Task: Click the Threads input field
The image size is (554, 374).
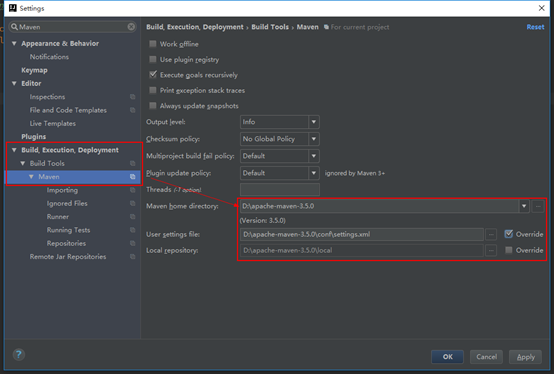Action: click(279, 190)
